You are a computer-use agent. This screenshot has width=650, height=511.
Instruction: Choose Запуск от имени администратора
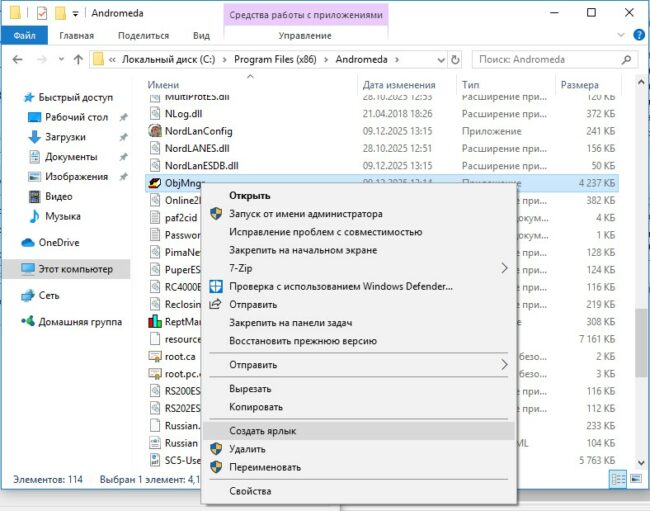[305, 214]
